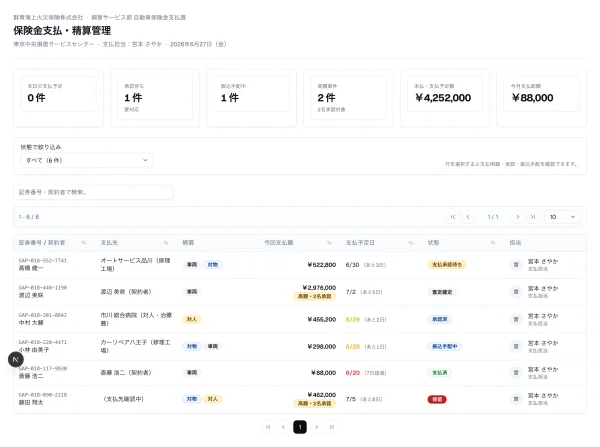Click the red 保留 status badge
Image resolution: width=600 pixels, height=447 pixels.
pos(437,400)
